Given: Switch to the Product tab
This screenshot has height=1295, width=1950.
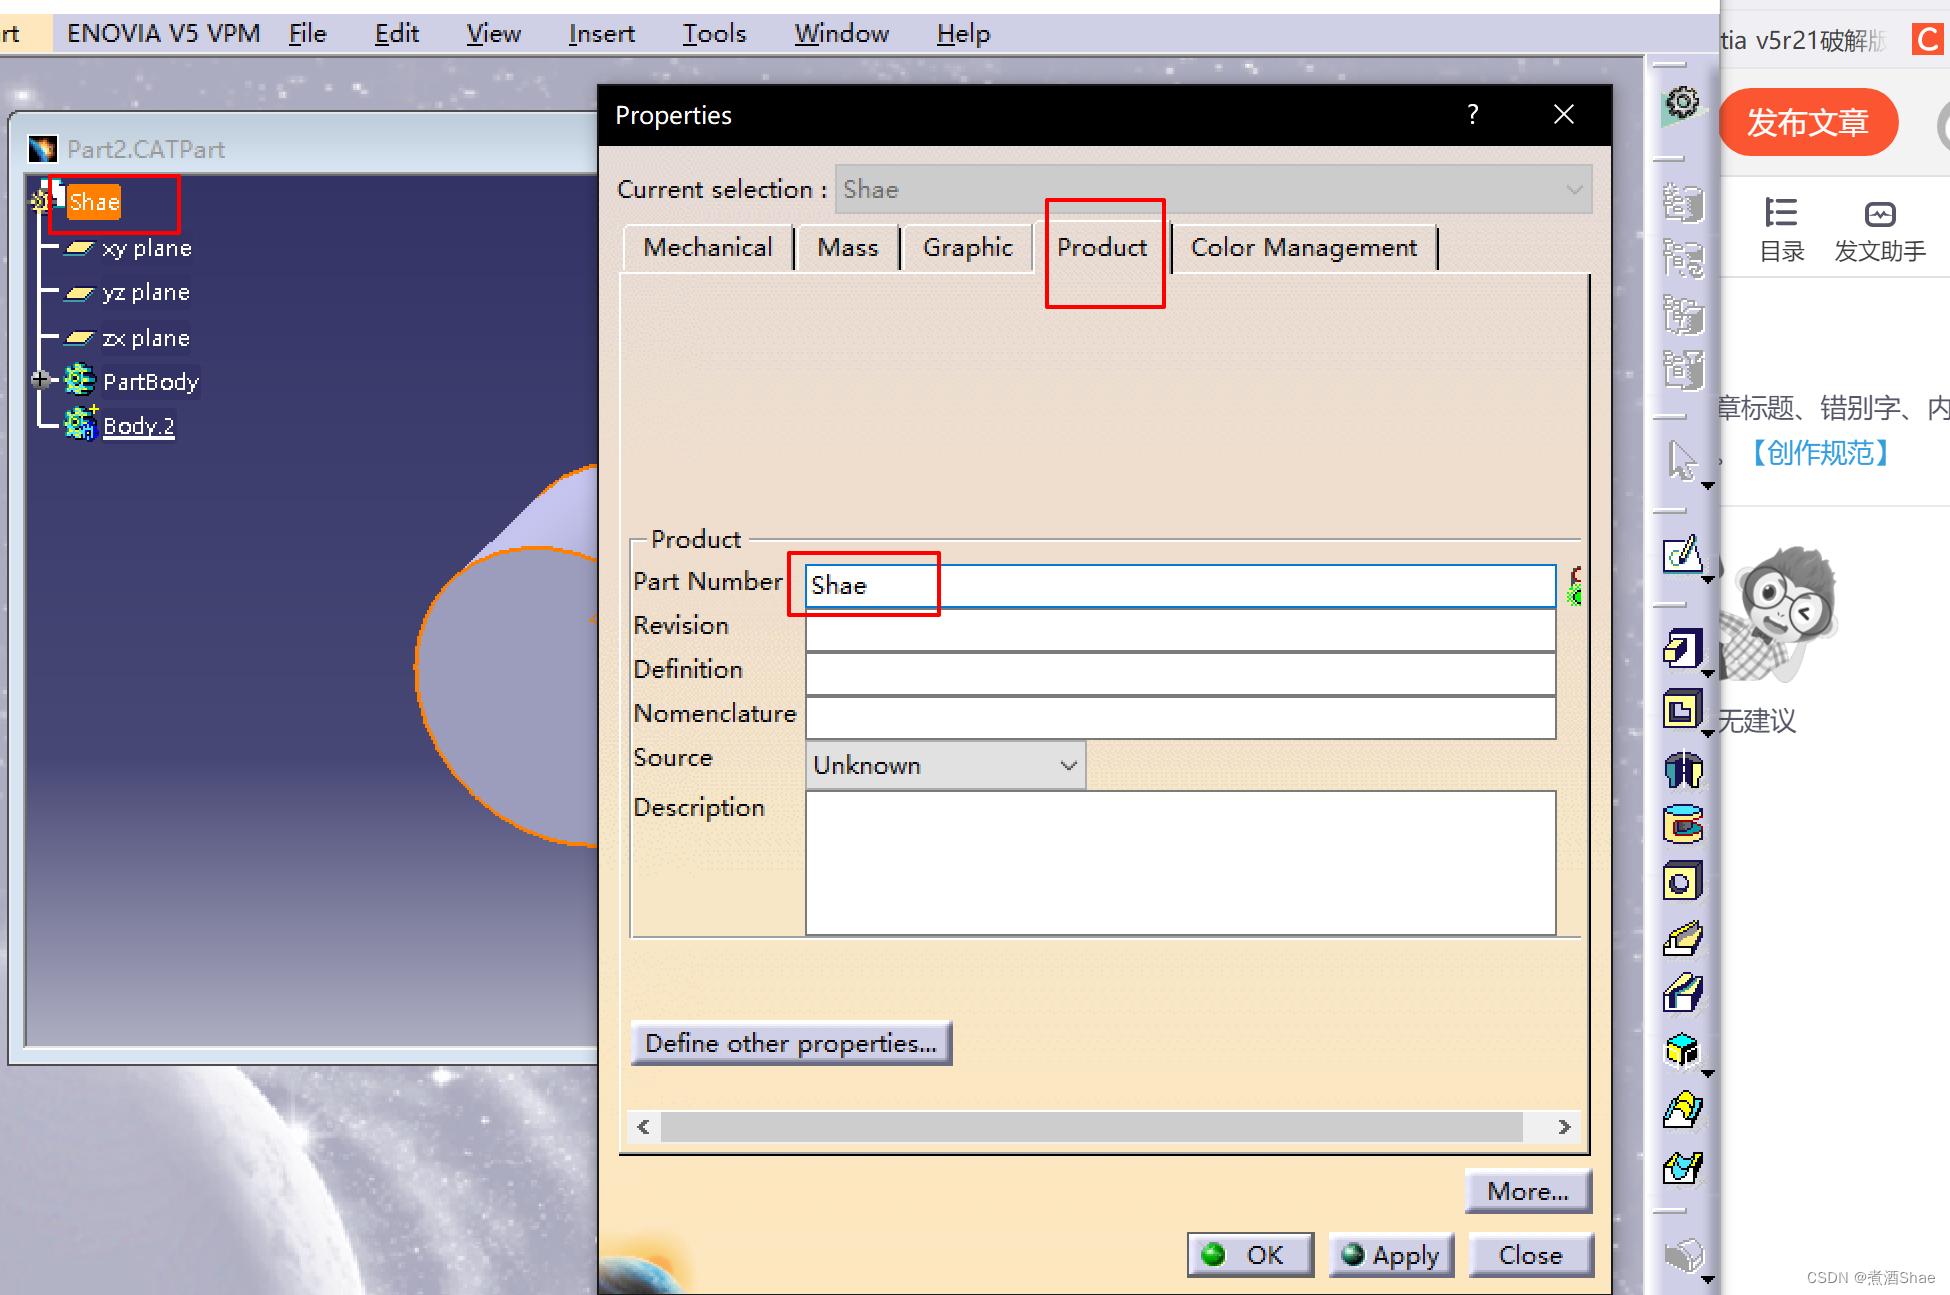Looking at the screenshot, I should 1103,248.
